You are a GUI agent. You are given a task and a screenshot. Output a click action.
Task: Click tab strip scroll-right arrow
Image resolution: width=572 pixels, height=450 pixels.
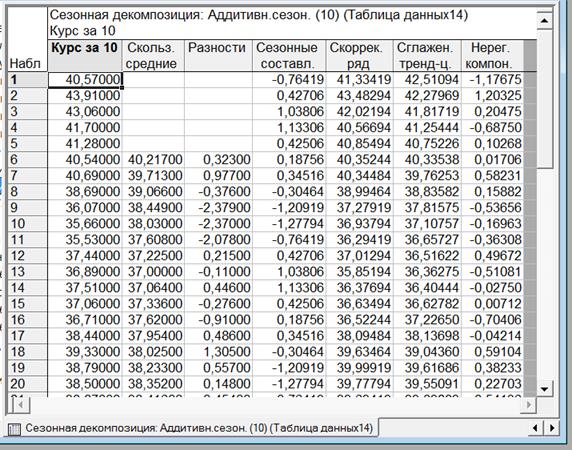(551, 427)
